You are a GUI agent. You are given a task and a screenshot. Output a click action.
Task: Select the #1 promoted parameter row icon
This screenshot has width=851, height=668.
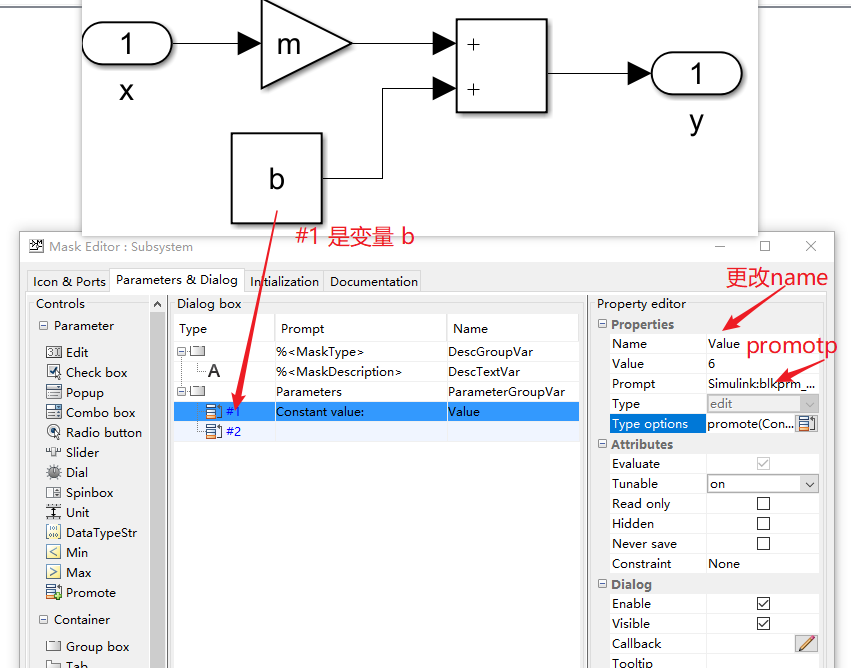click(214, 412)
